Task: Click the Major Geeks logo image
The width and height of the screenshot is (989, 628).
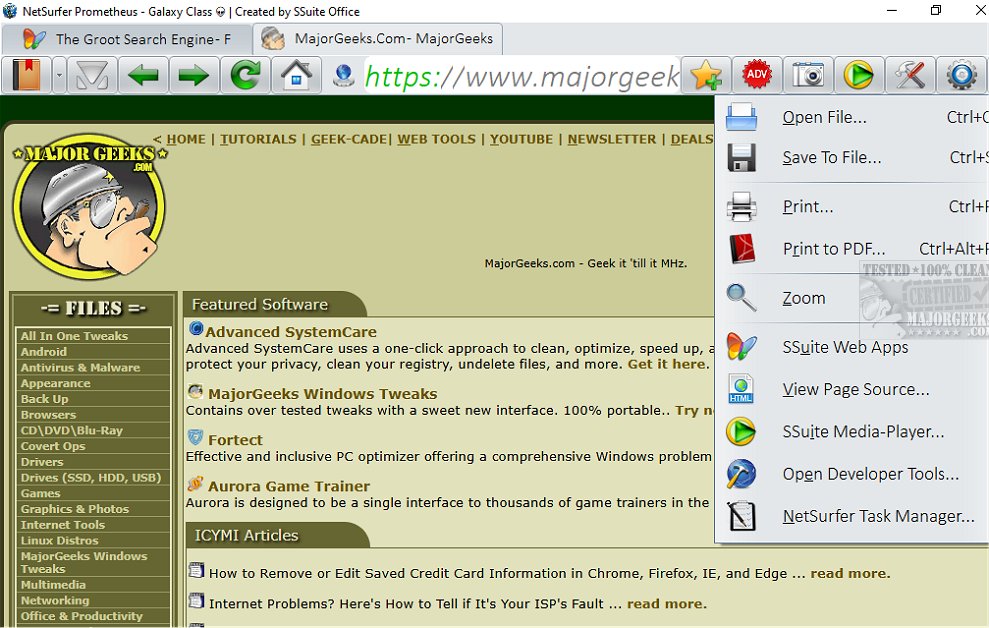Action: [x=90, y=206]
